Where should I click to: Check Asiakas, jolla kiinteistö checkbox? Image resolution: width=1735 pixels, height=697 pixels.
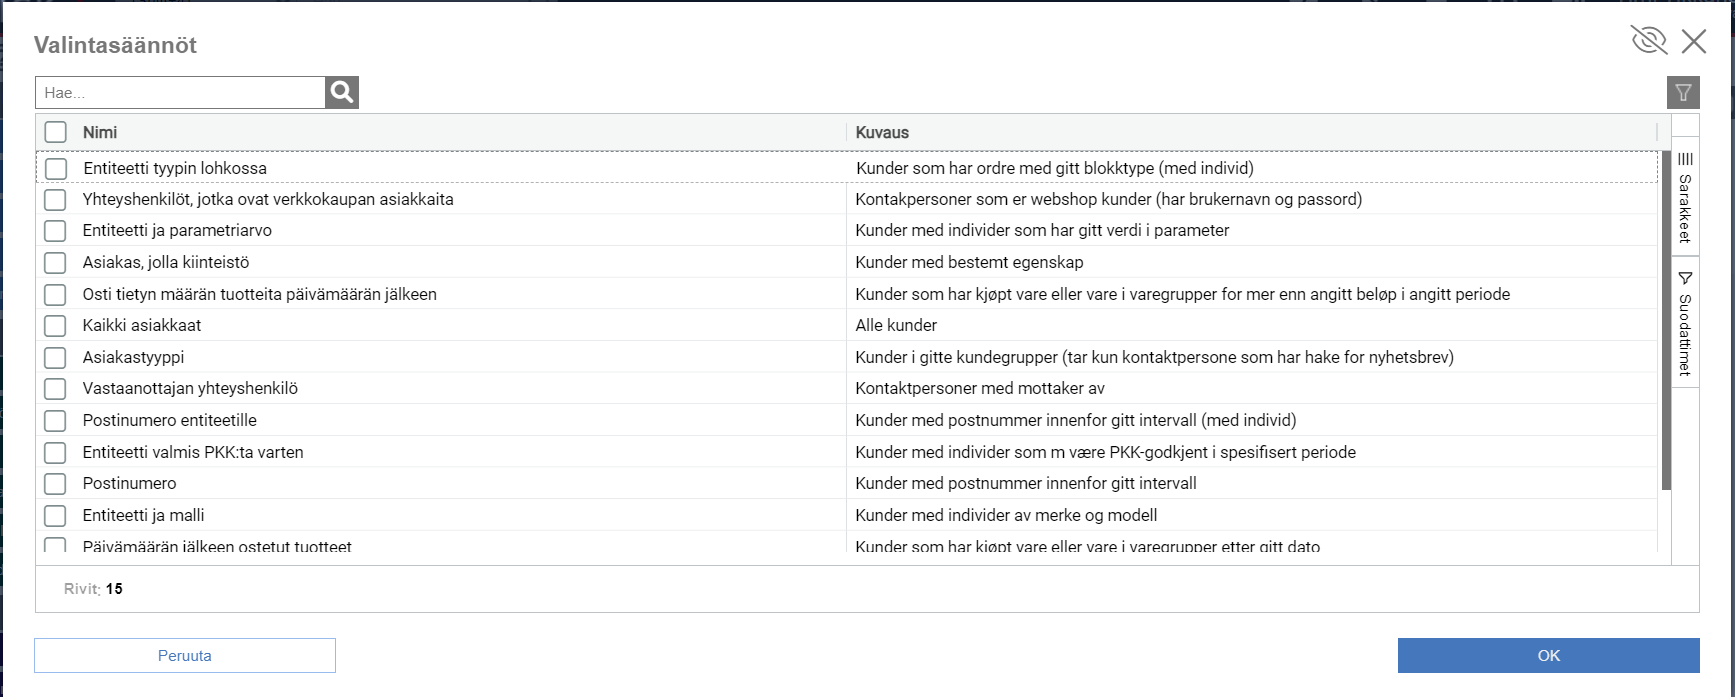tap(56, 263)
